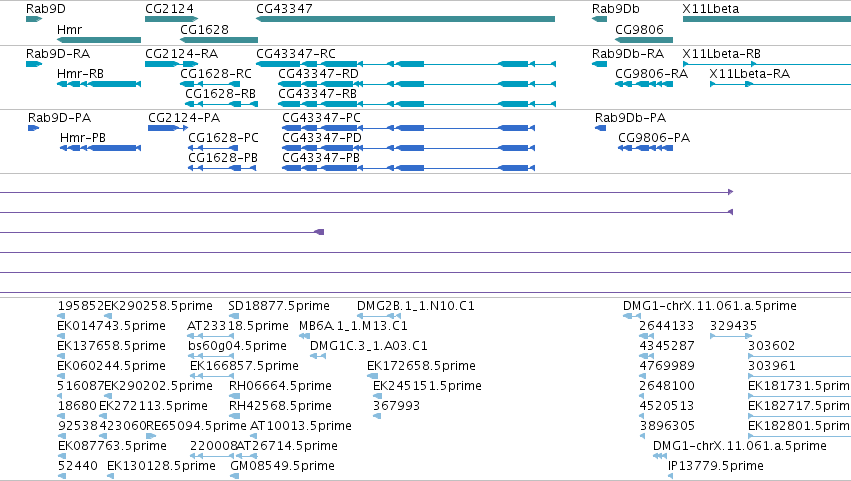Click feature label 303961
The image size is (851, 481).
pyautogui.click(x=772, y=366)
